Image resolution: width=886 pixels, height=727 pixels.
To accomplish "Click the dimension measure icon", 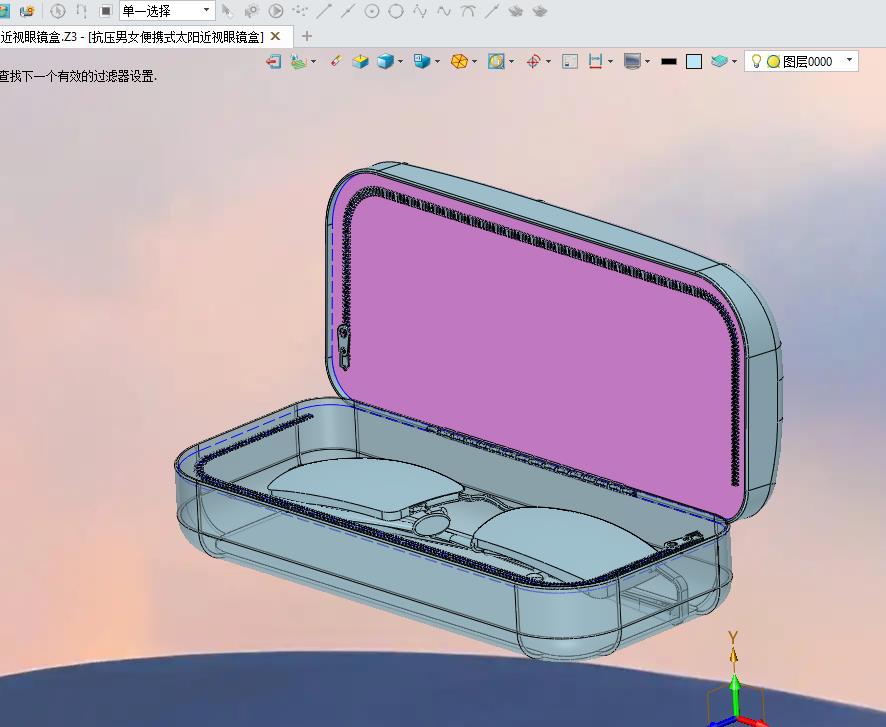I will pyautogui.click(x=595, y=61).
